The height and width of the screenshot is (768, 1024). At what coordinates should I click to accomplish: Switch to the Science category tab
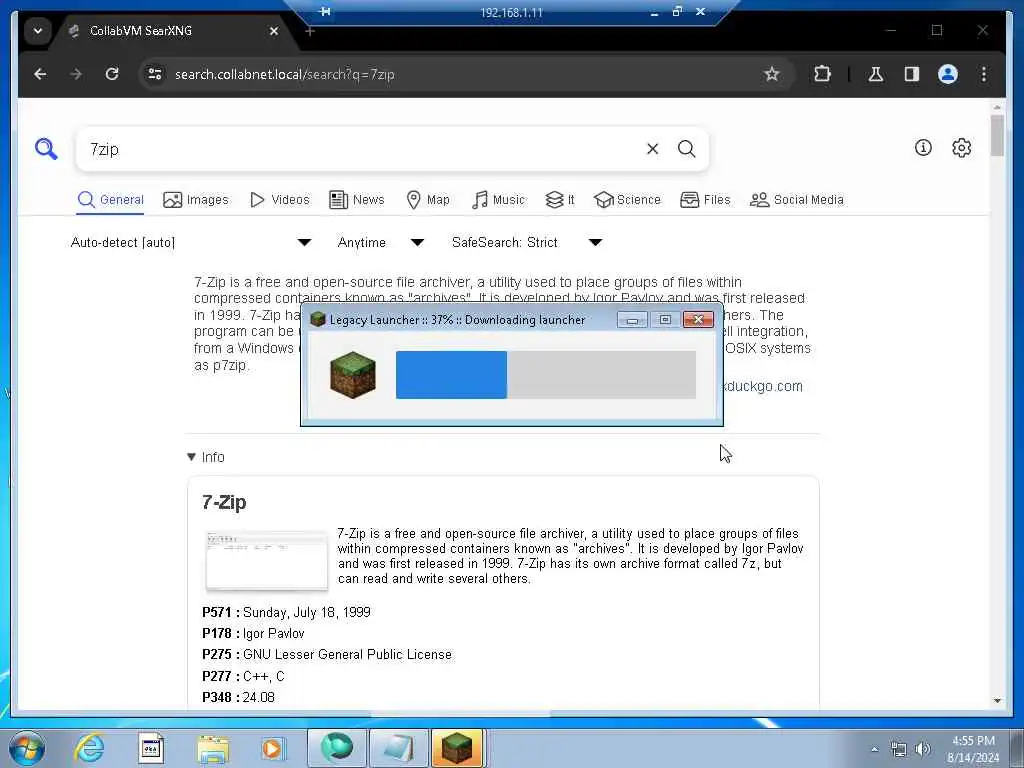coord(627,200)
